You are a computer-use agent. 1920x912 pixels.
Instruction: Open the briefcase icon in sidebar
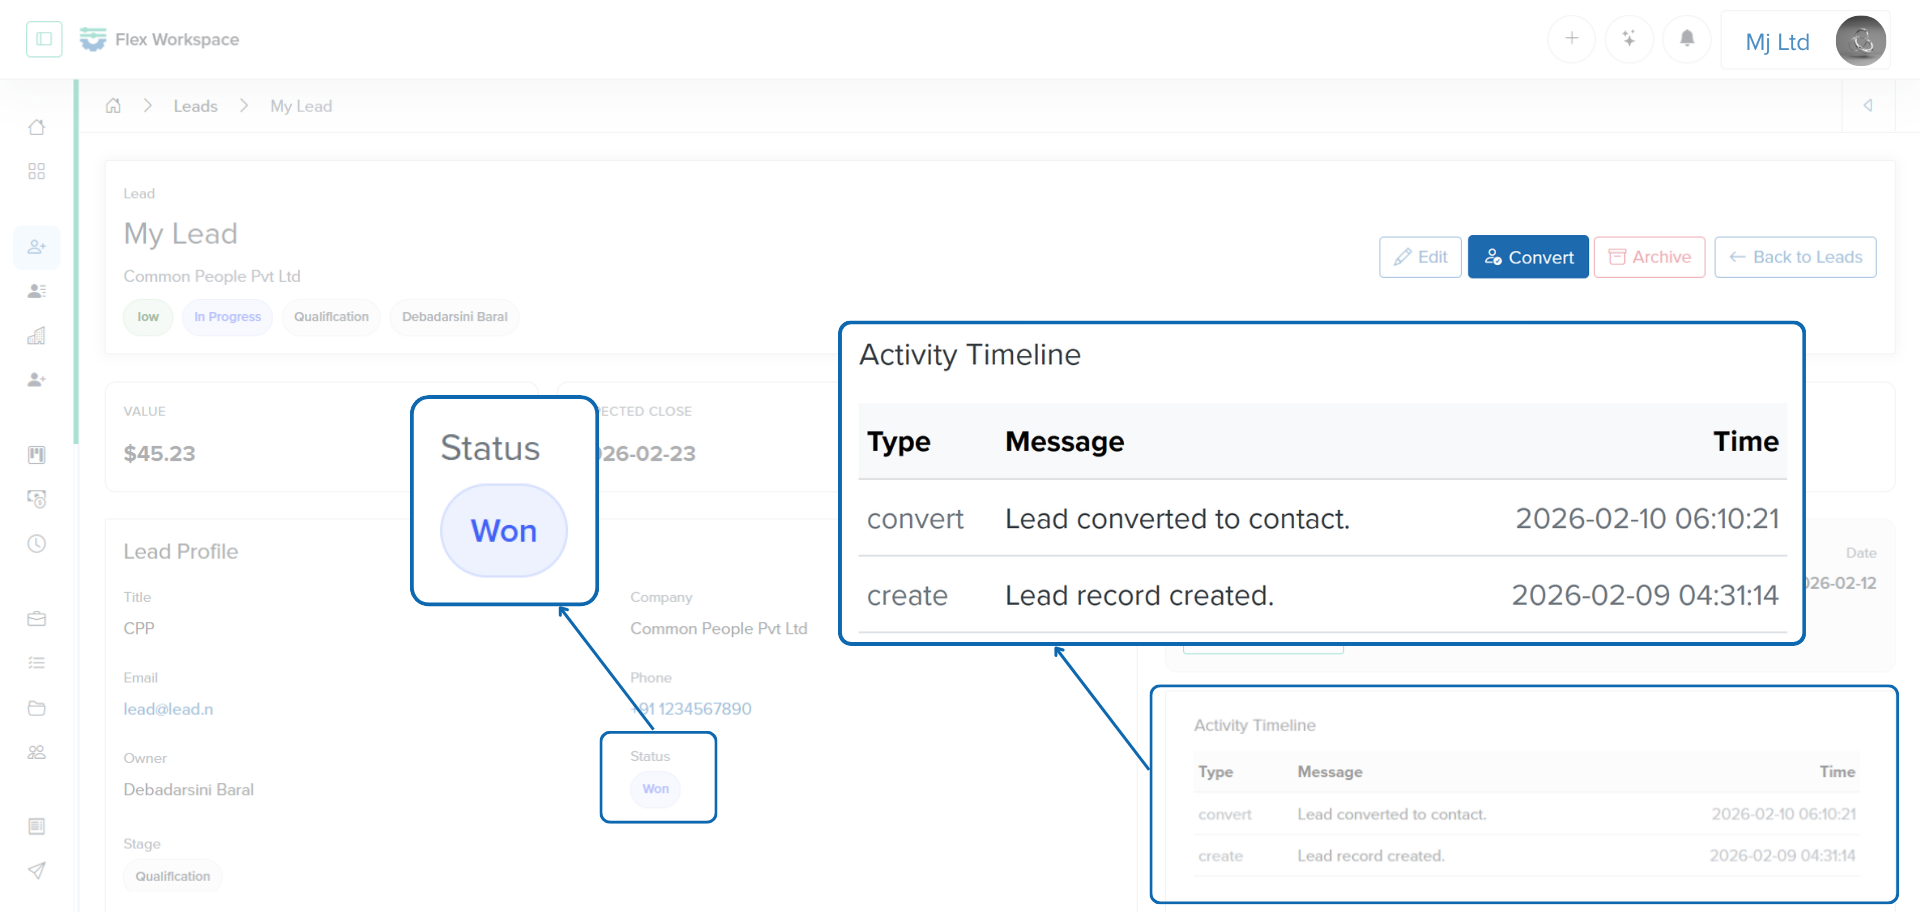(37, 619)
